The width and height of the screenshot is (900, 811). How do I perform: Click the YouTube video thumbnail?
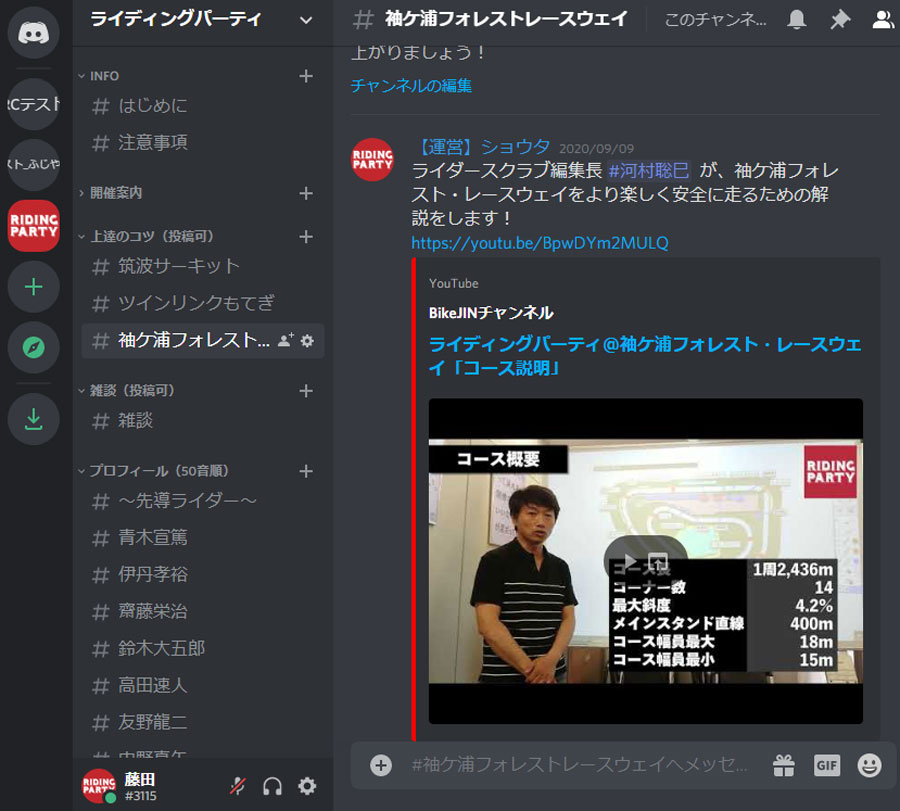646,561
